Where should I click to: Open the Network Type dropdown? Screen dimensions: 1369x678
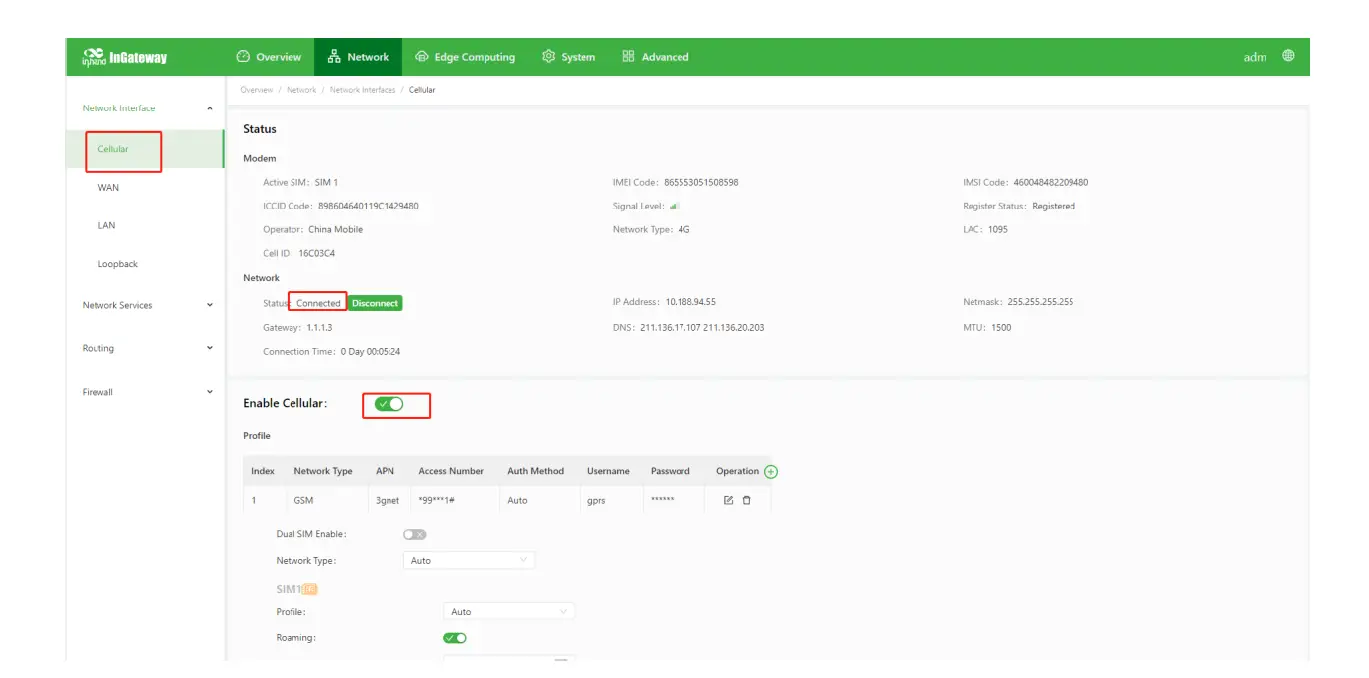(x=469, y=561)
